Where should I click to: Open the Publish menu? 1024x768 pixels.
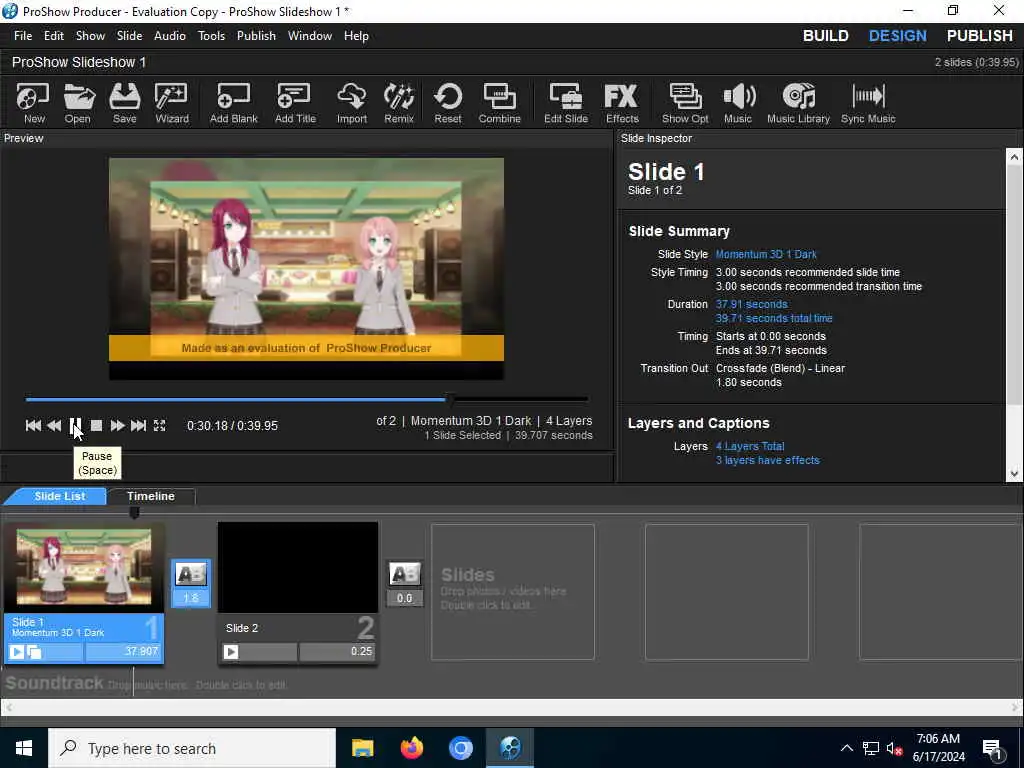coord(256,36)
